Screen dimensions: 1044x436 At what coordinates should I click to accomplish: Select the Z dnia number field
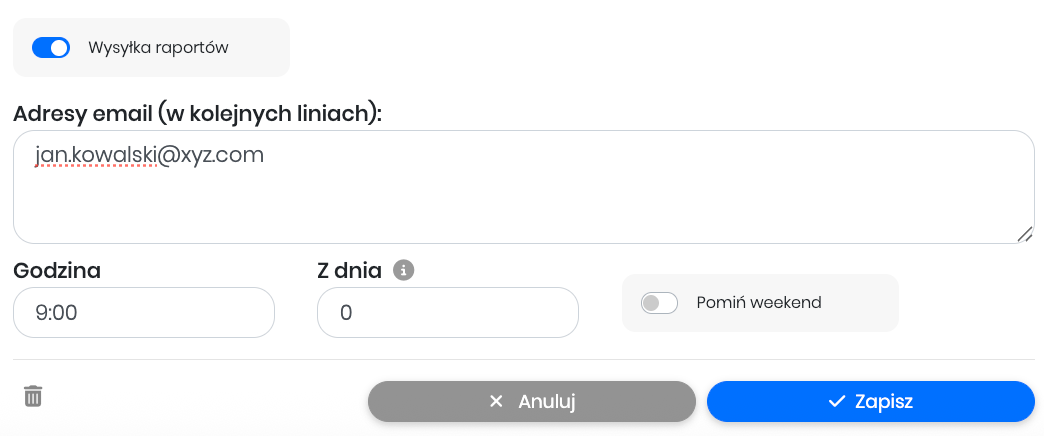[447, 313]
